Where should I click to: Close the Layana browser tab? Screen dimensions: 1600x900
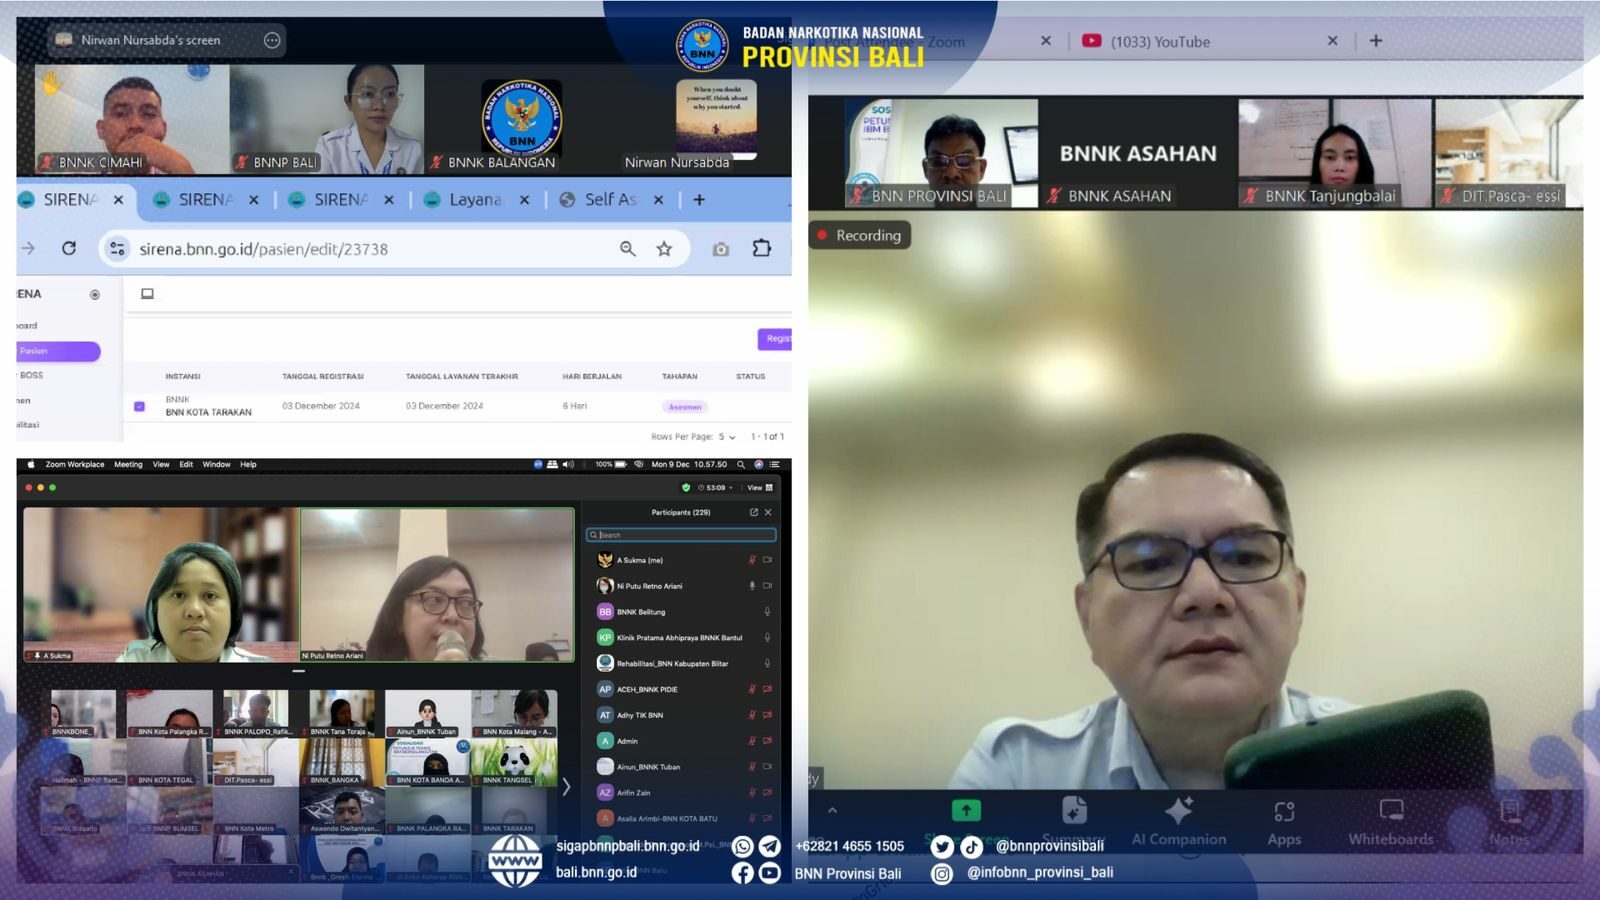(524, 200)
